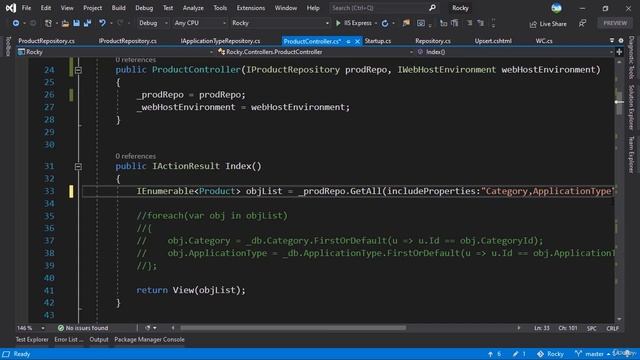Open the Output panel tab
The image size is (640, 360).
pos(99,340)
